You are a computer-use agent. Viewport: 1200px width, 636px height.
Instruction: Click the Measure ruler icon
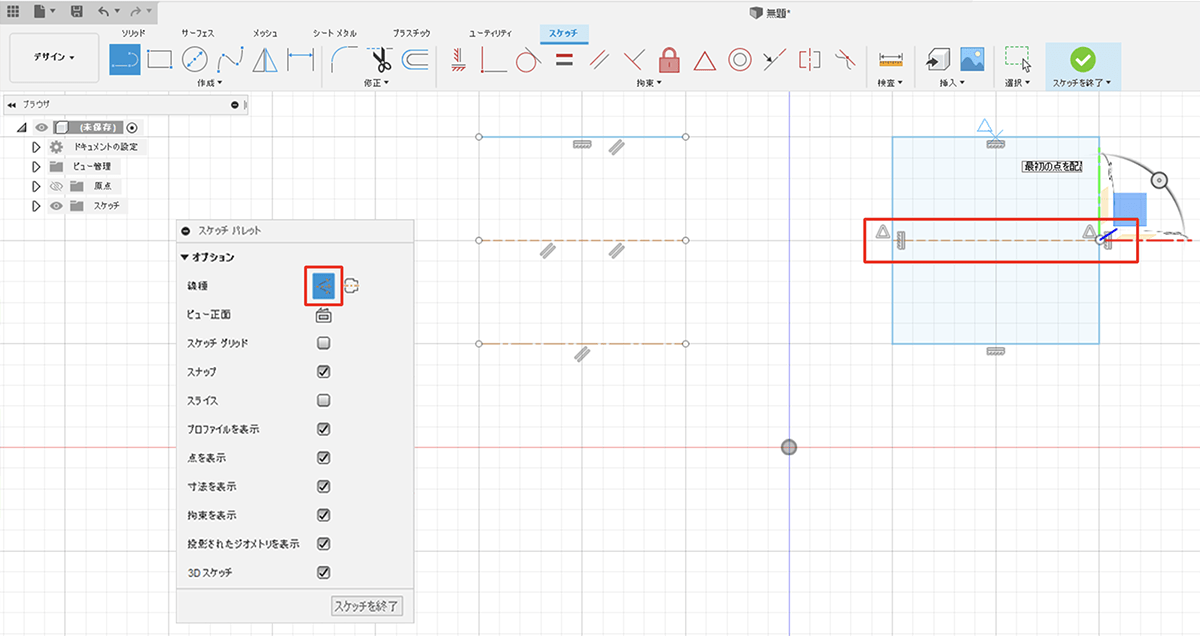[x=890, y=60]
